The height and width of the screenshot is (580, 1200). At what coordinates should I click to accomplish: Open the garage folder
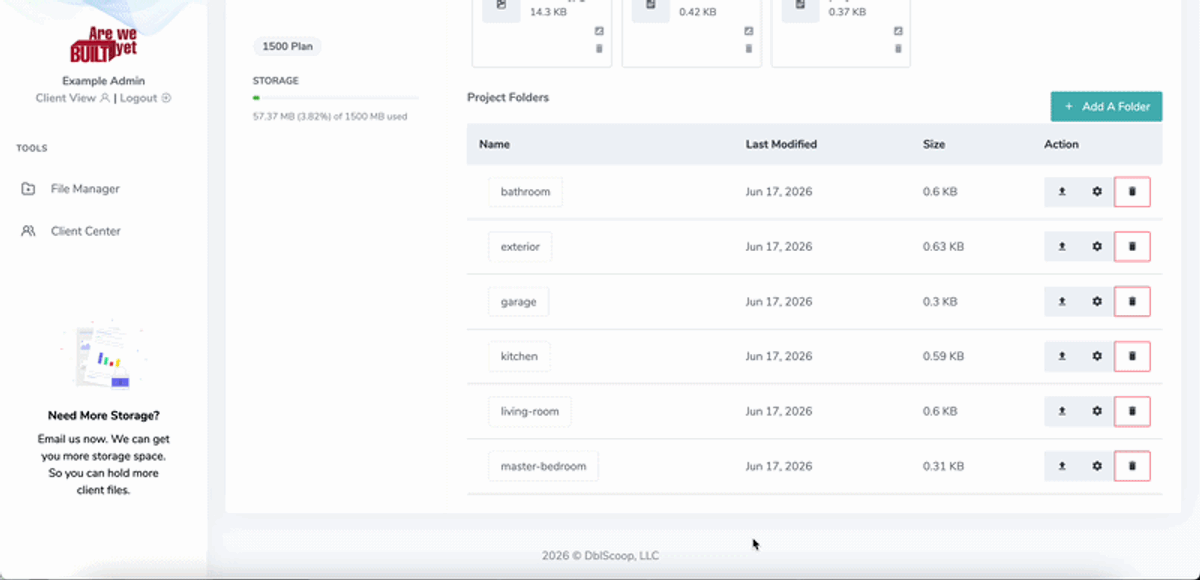(x=518, y=301)
